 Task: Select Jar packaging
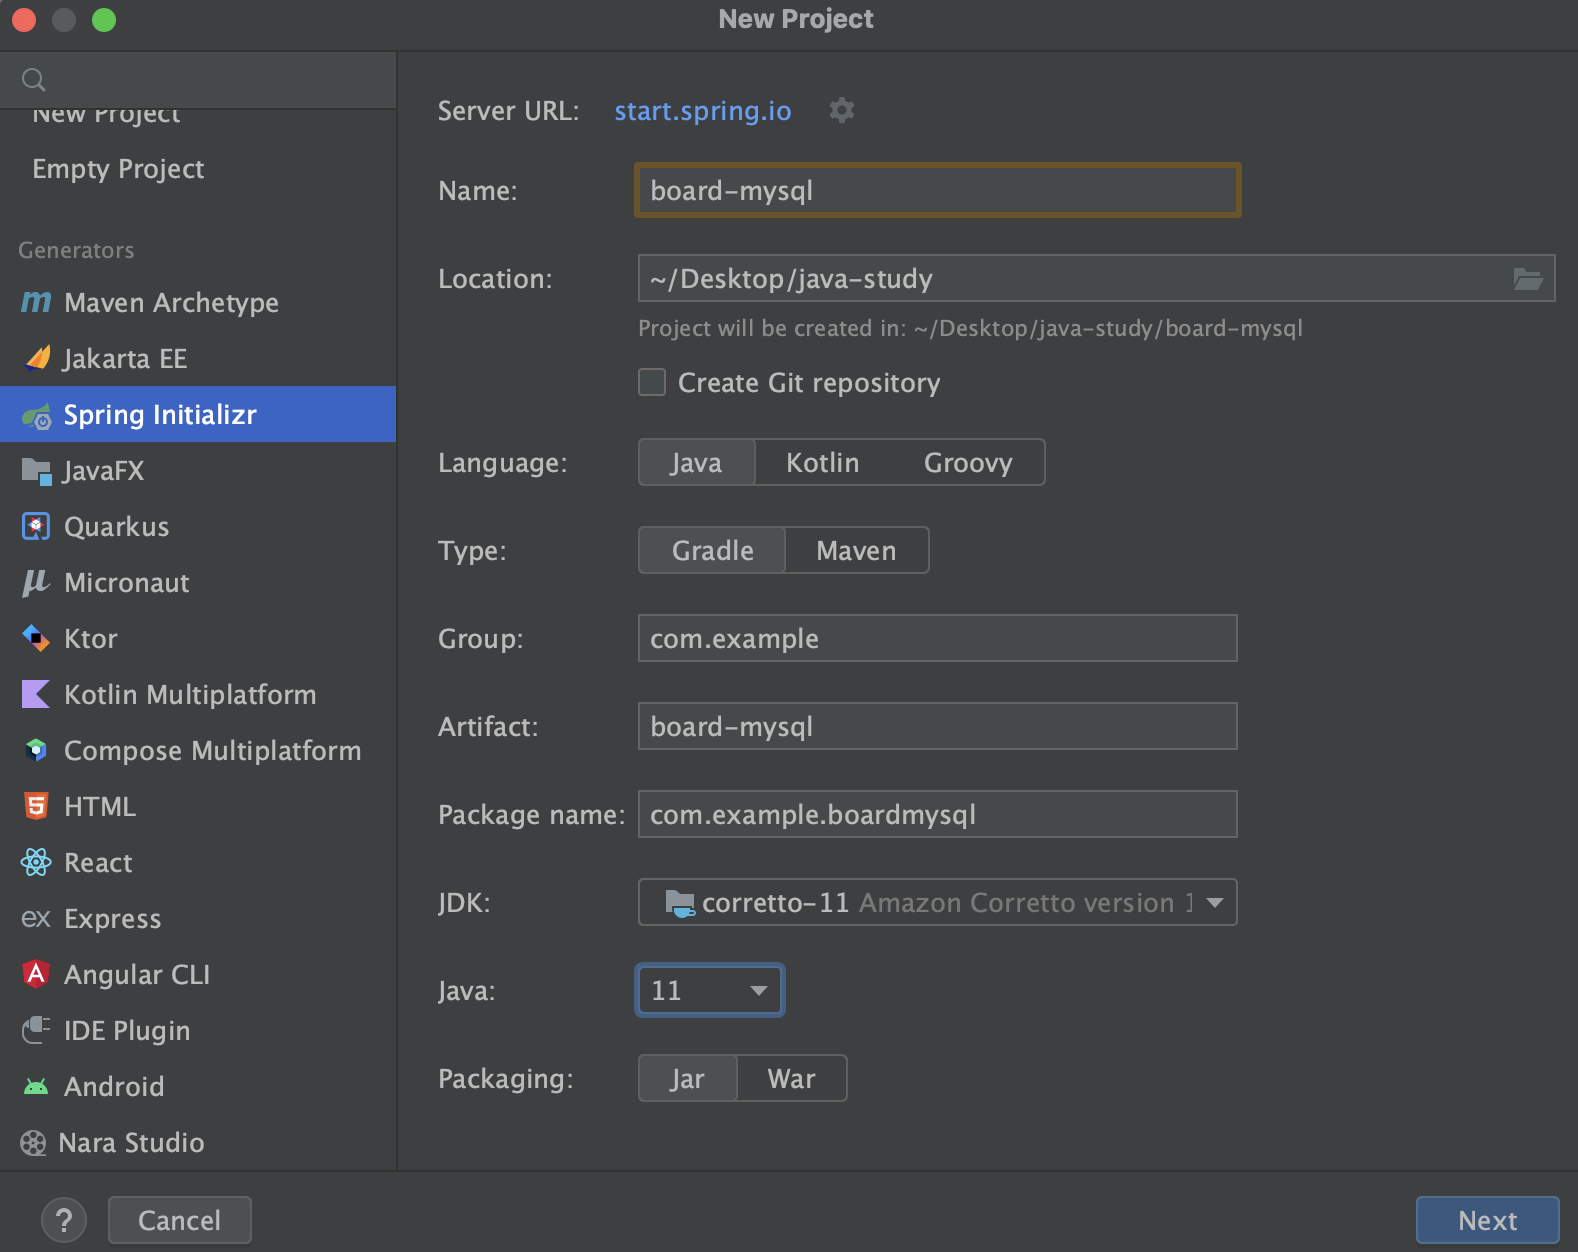pyautogui.click(x=687, y=1078)
